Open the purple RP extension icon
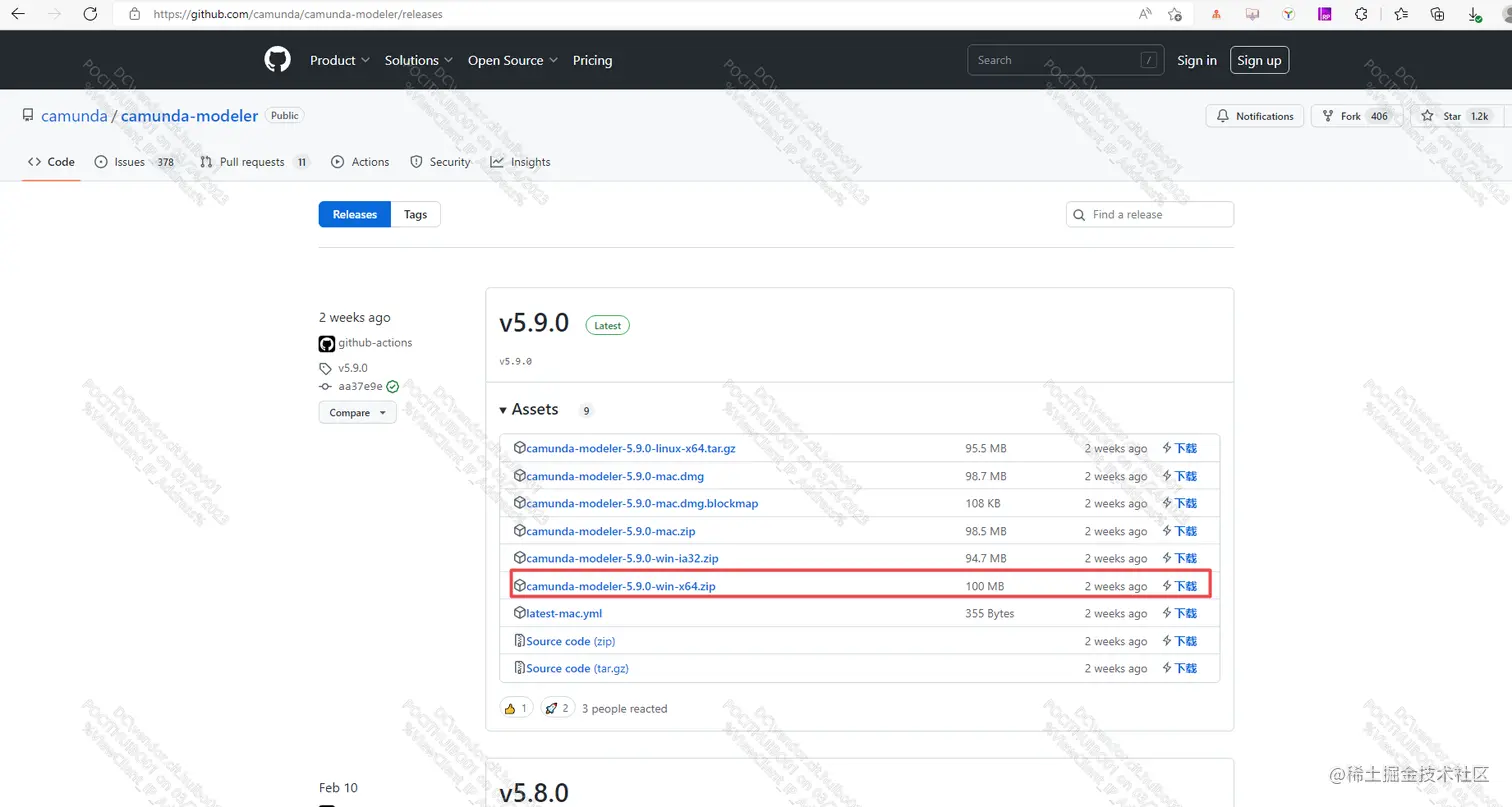The image size is (1512, 807). pyautogui.click(x=1325, y=14)
